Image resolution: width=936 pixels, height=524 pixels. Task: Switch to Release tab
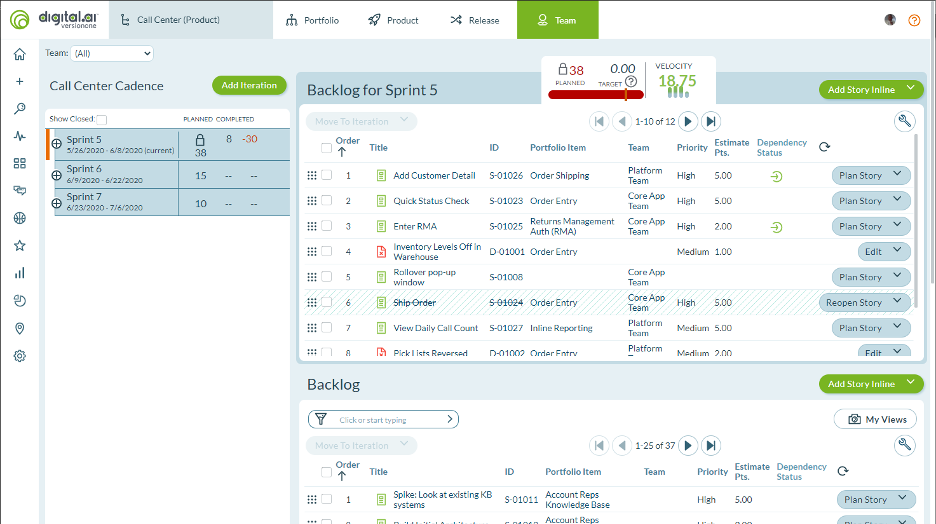[475, 20]
